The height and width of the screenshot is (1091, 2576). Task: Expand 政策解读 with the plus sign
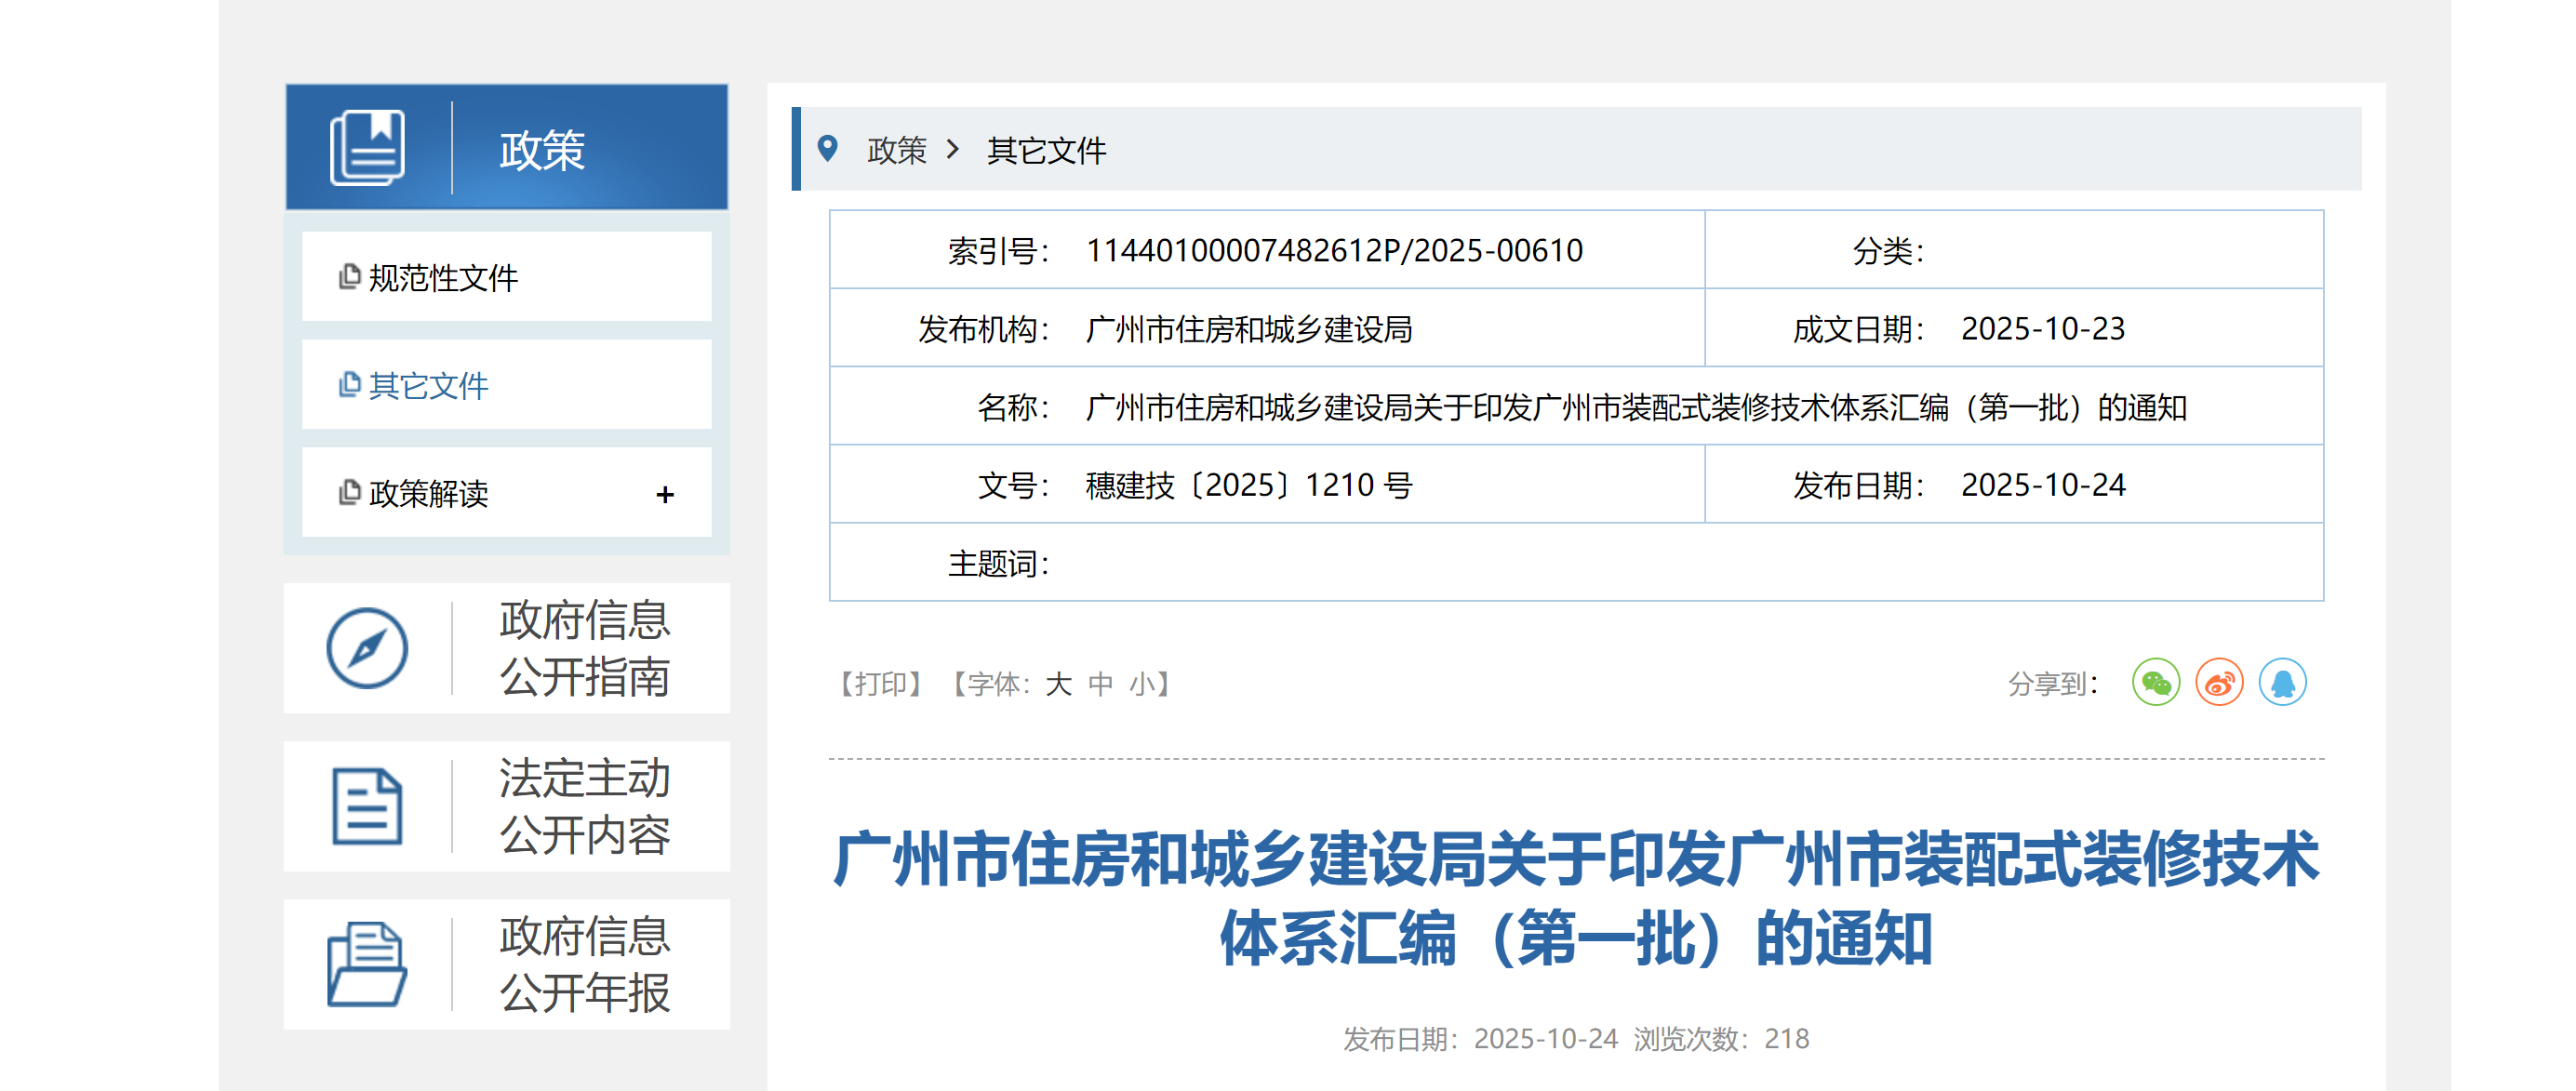(x=665, y=494)
